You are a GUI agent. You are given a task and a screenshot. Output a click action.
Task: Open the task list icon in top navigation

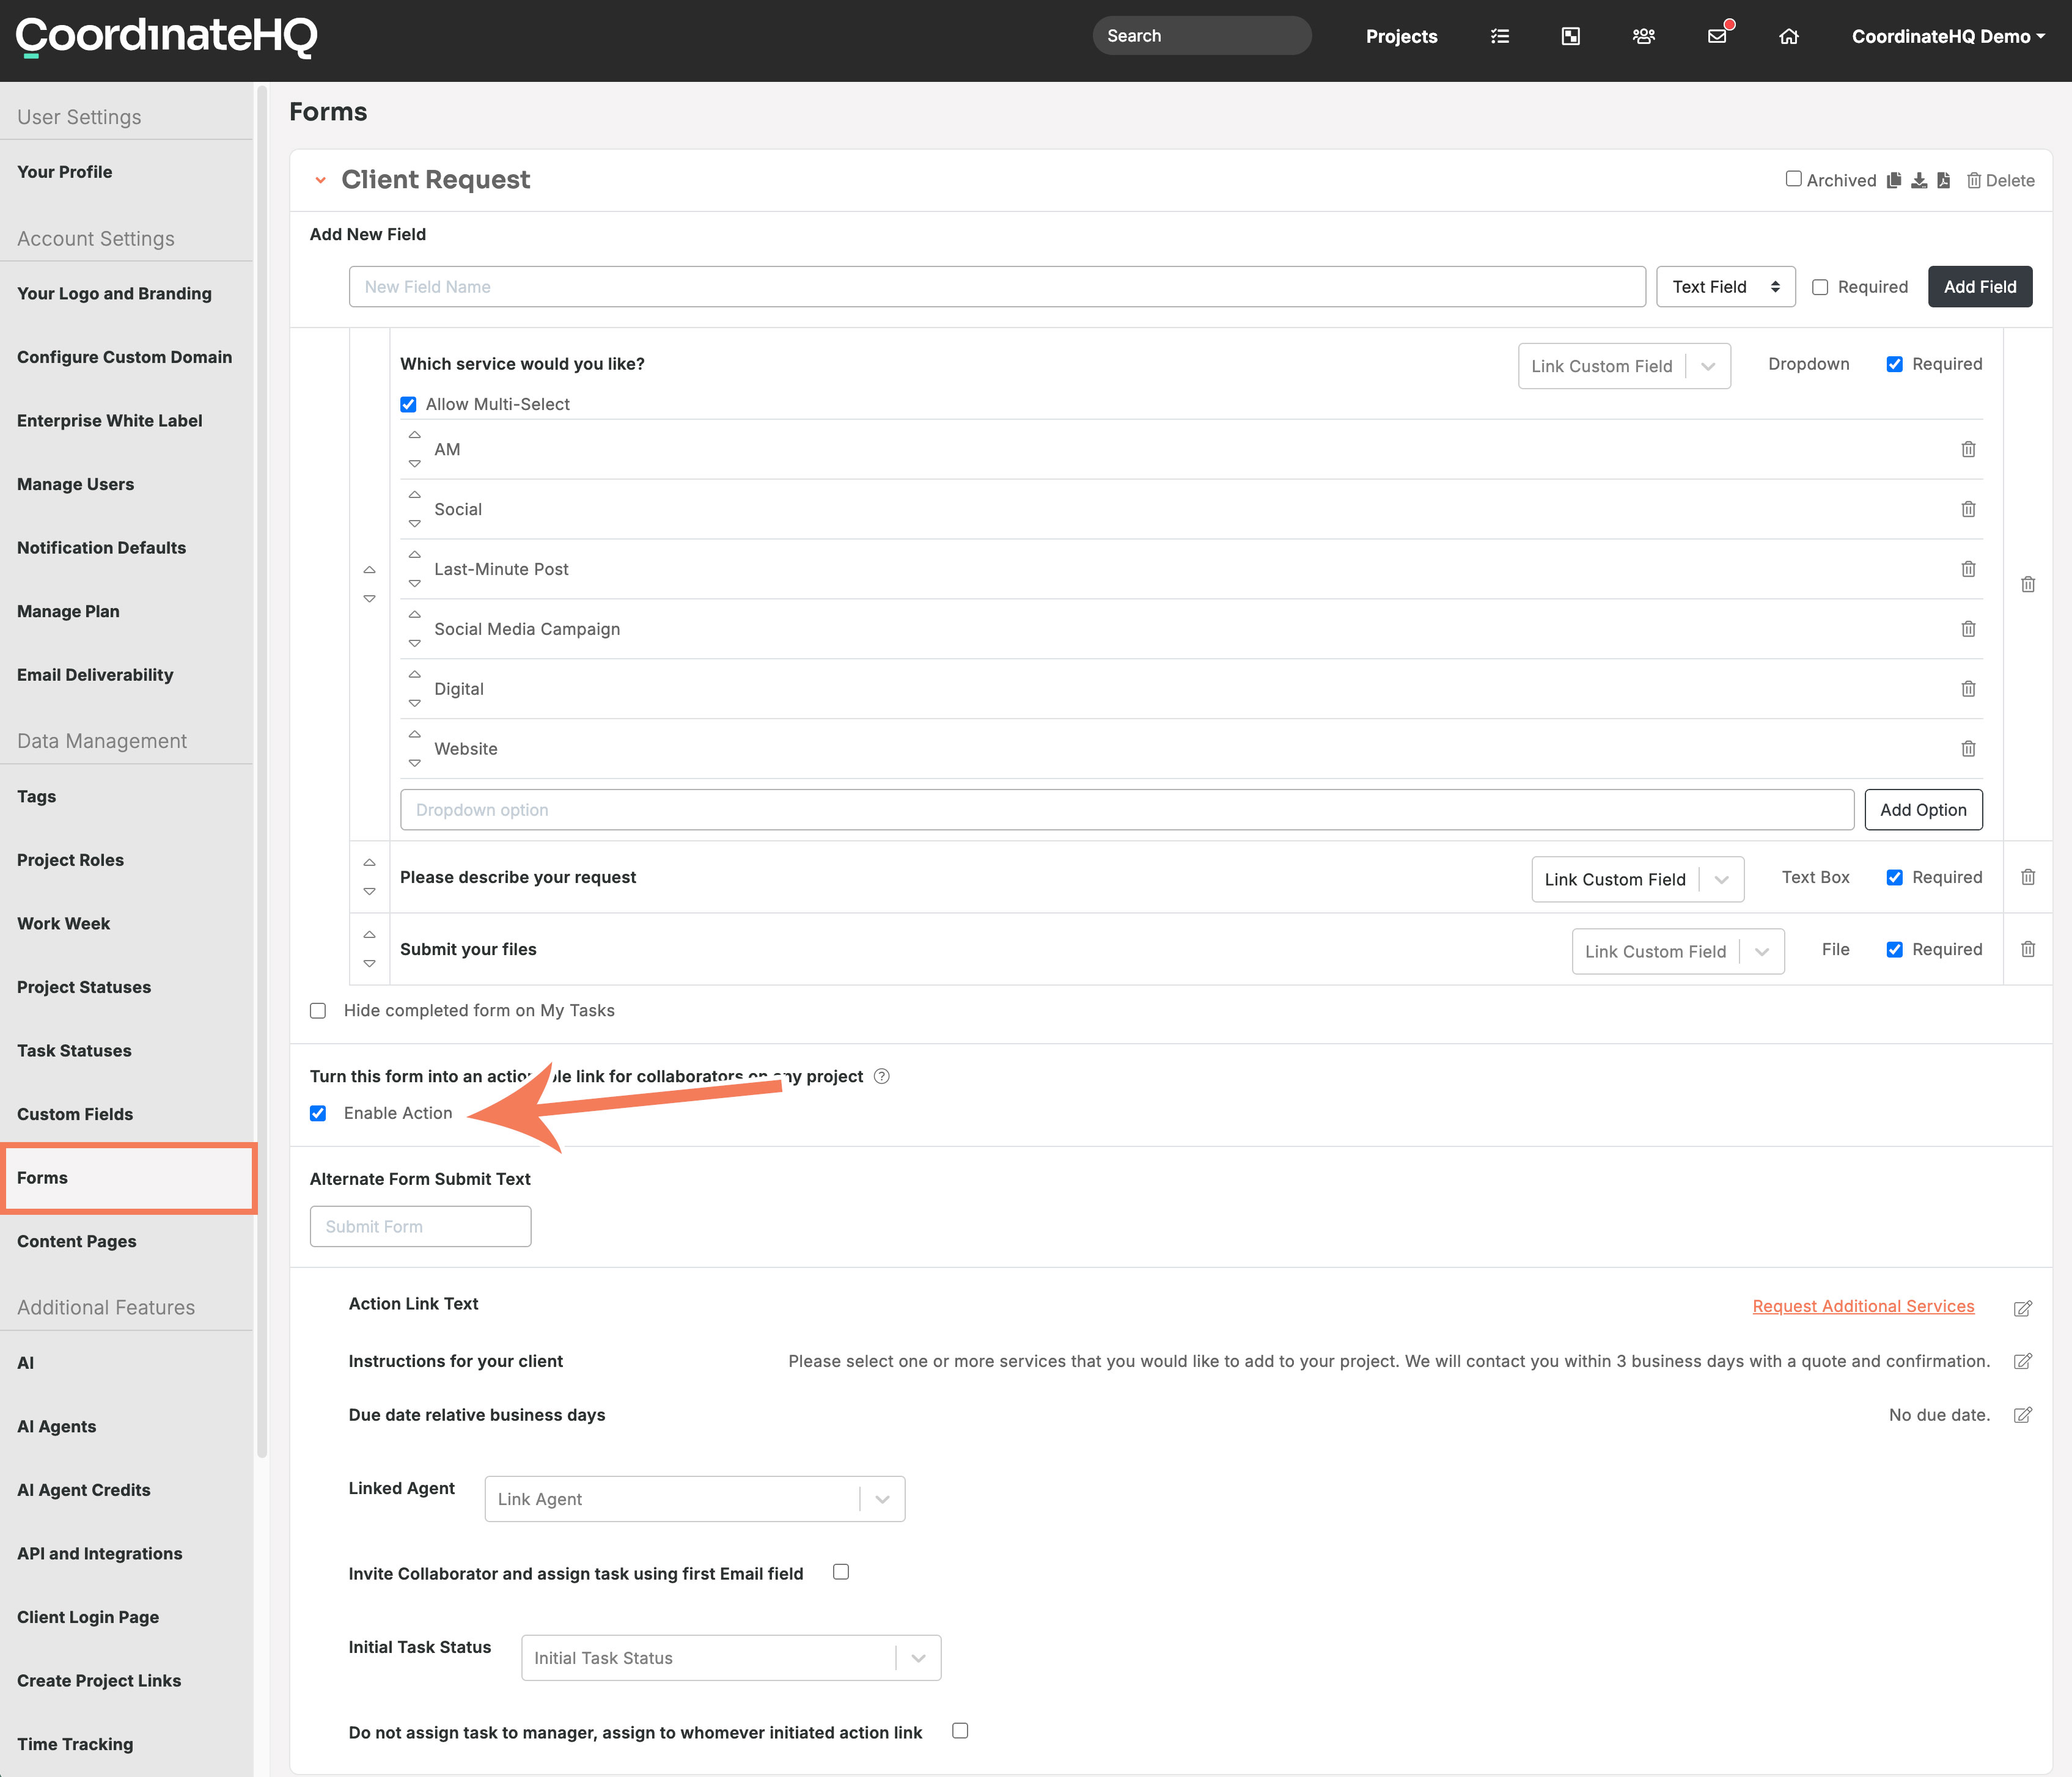[1500, 36]
